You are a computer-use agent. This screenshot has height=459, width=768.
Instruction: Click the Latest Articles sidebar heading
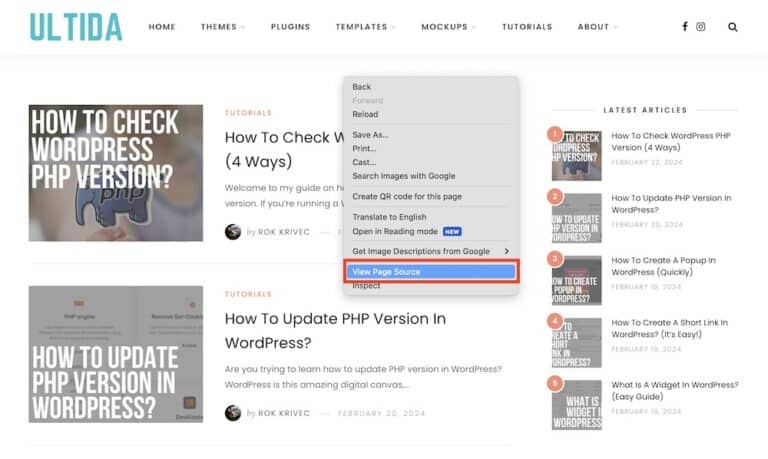[645, 110]
